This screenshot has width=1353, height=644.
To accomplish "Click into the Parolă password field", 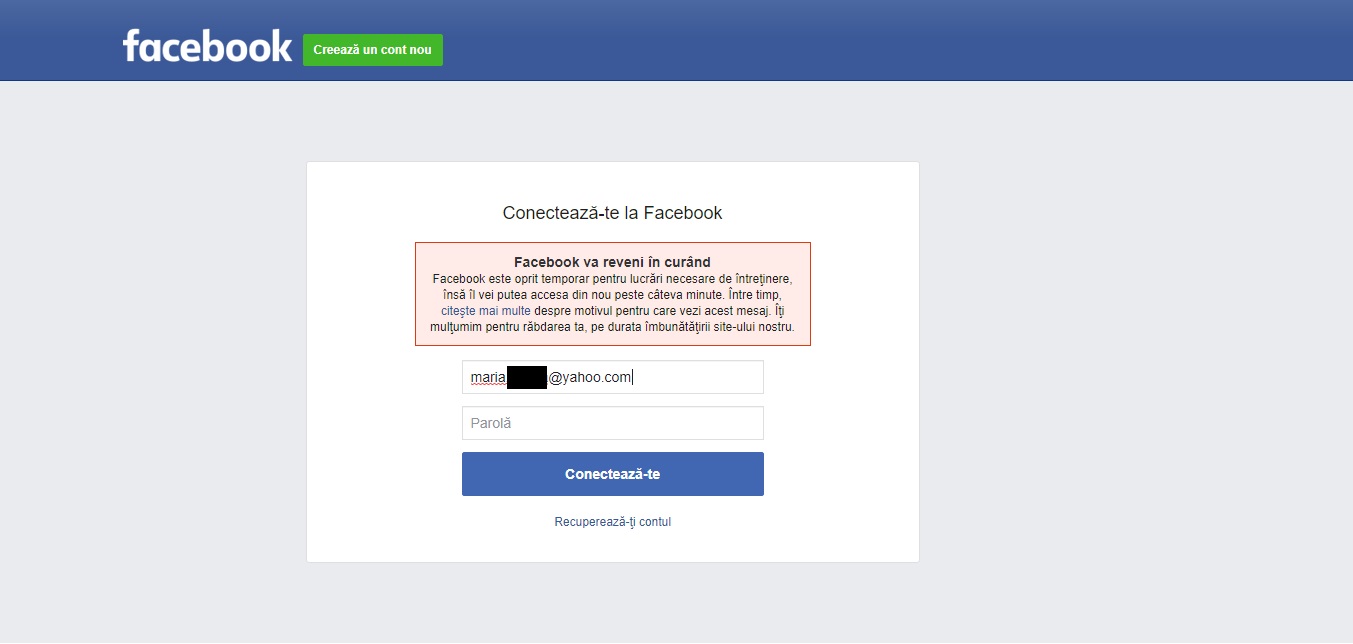I will [612, 423].
